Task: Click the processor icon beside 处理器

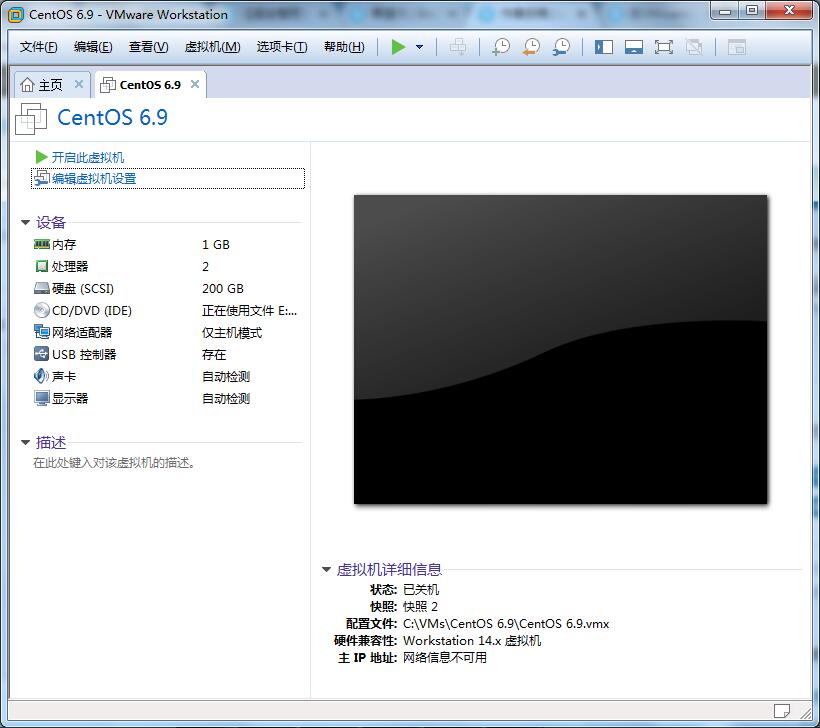Action: [41, 266]
